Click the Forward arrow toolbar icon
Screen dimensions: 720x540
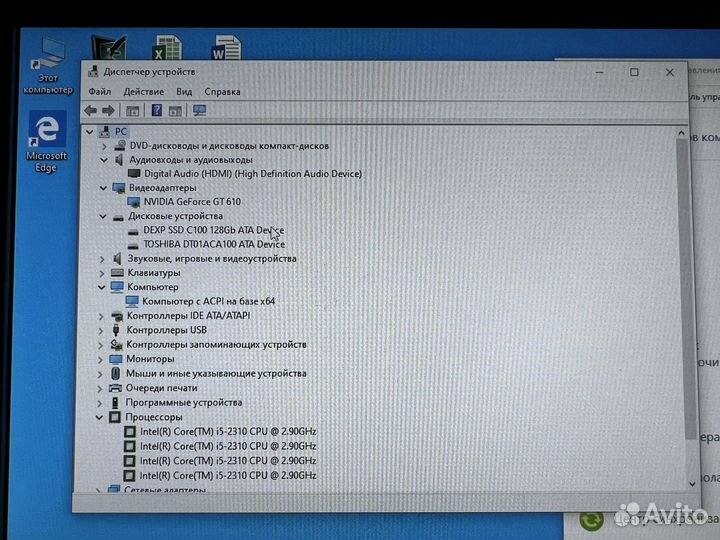coord(108,110)
